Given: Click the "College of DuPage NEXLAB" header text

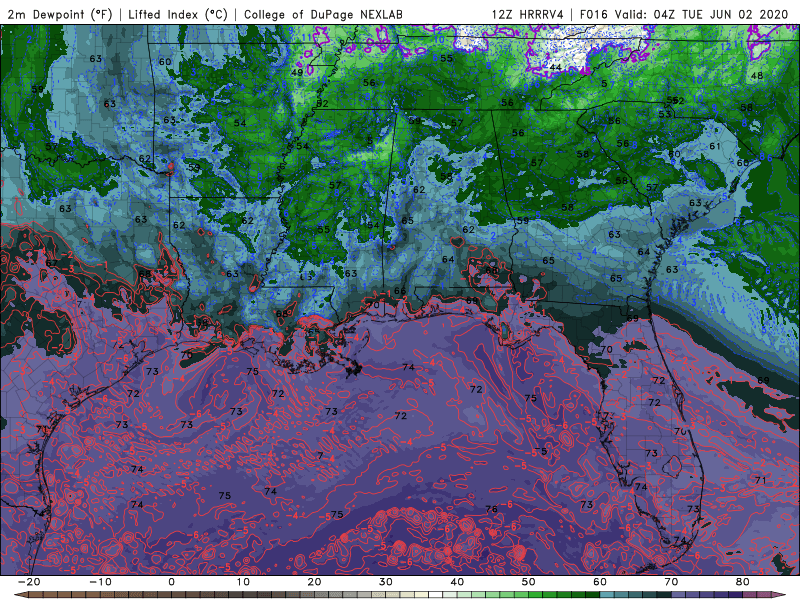Looking at the screenshot, I should (x=323, y=14).
